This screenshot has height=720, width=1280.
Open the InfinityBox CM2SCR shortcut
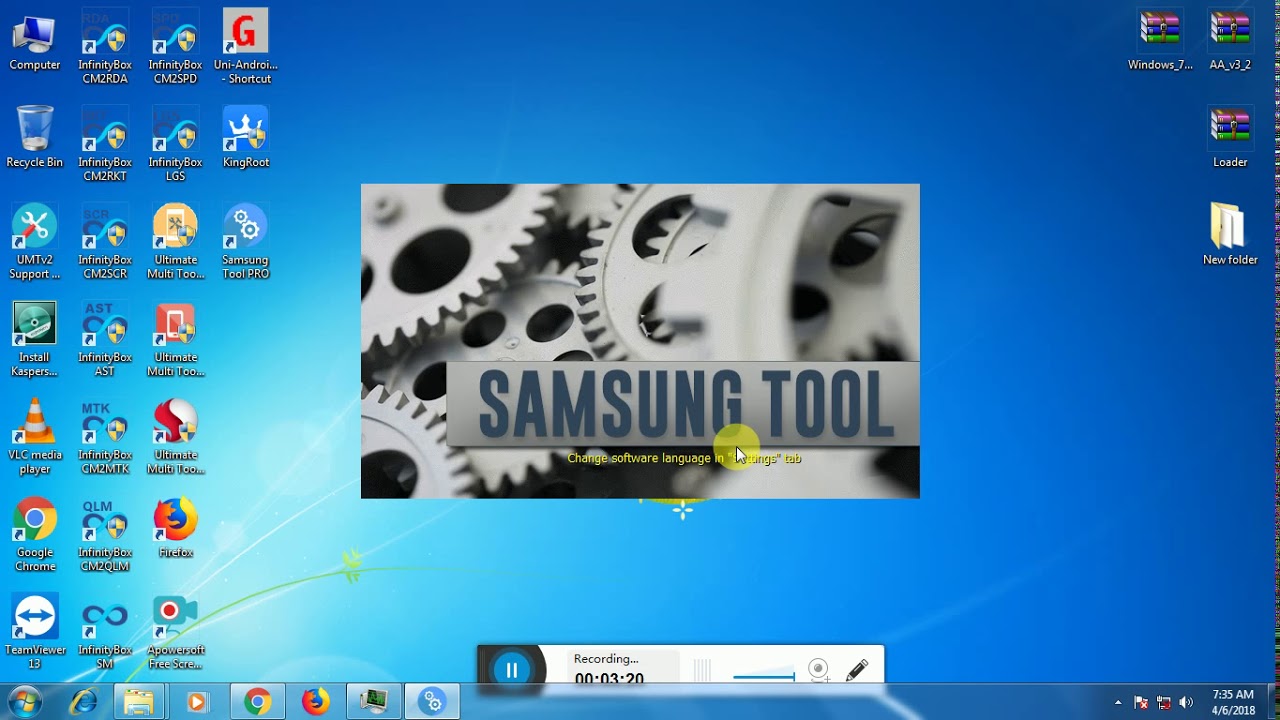105,243
